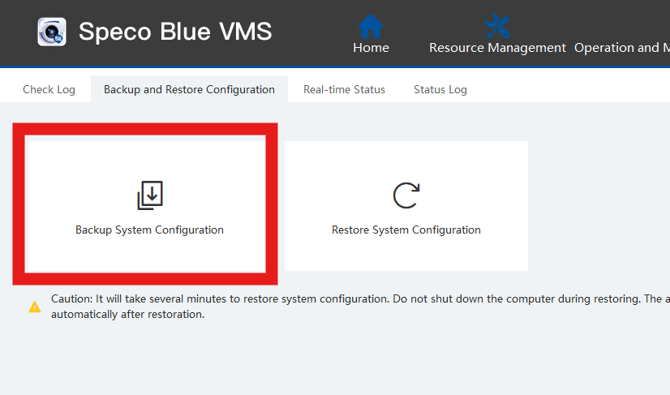Open the Operation and Maintenance menu
The height and width of the screenshot is (395, 670).
point(622,48)
